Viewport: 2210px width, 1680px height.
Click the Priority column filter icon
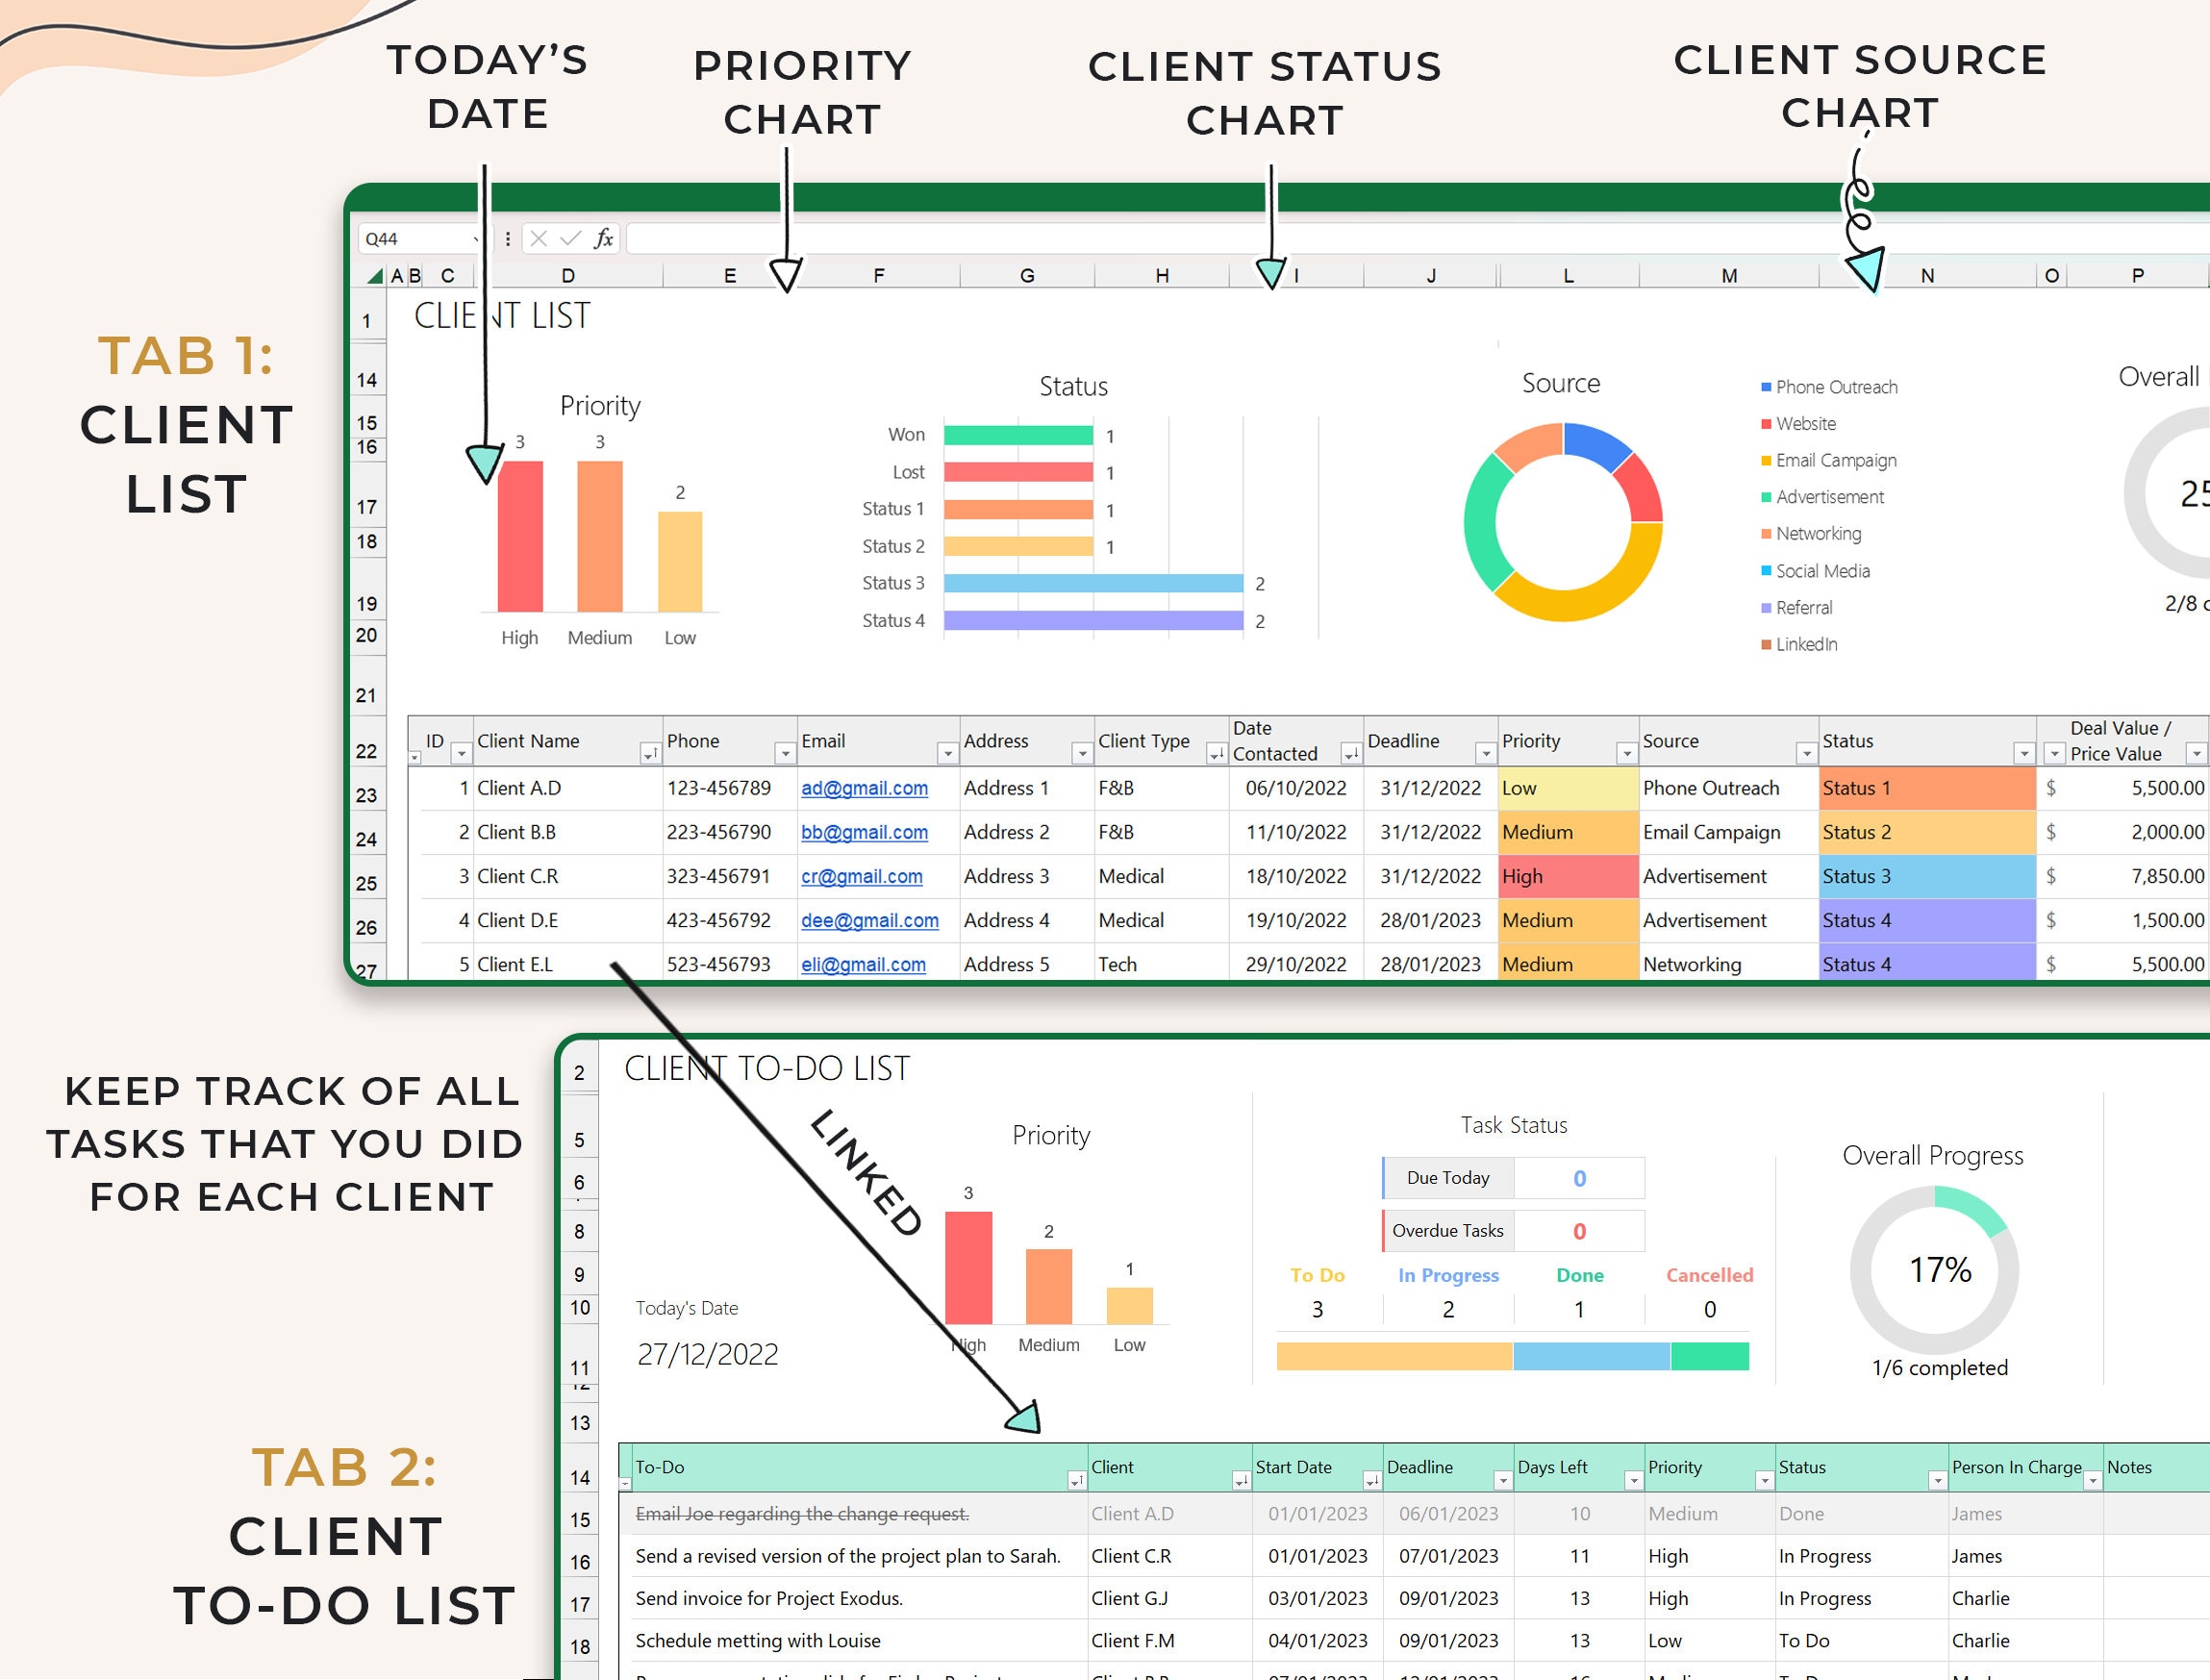point(1629,753)
